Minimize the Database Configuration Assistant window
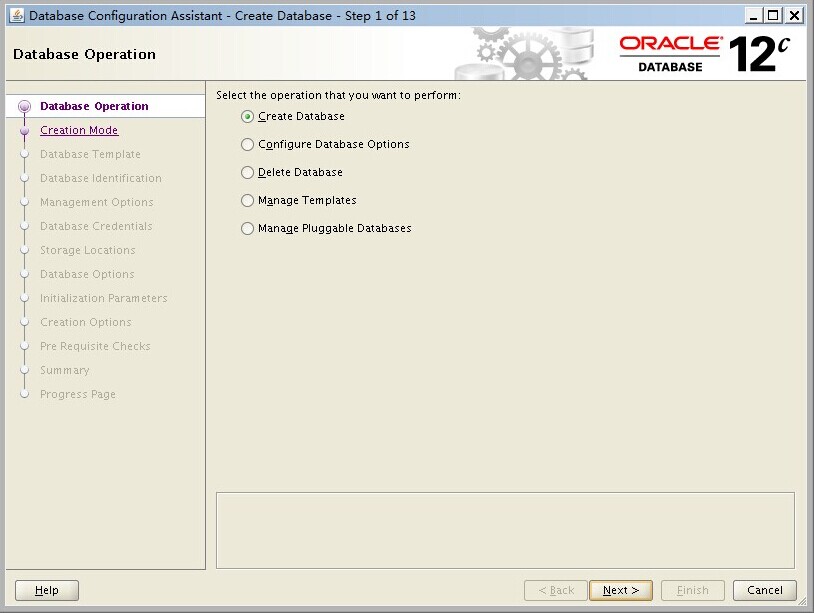This screenshot has height=613, width=814. [x=753, y=15]
